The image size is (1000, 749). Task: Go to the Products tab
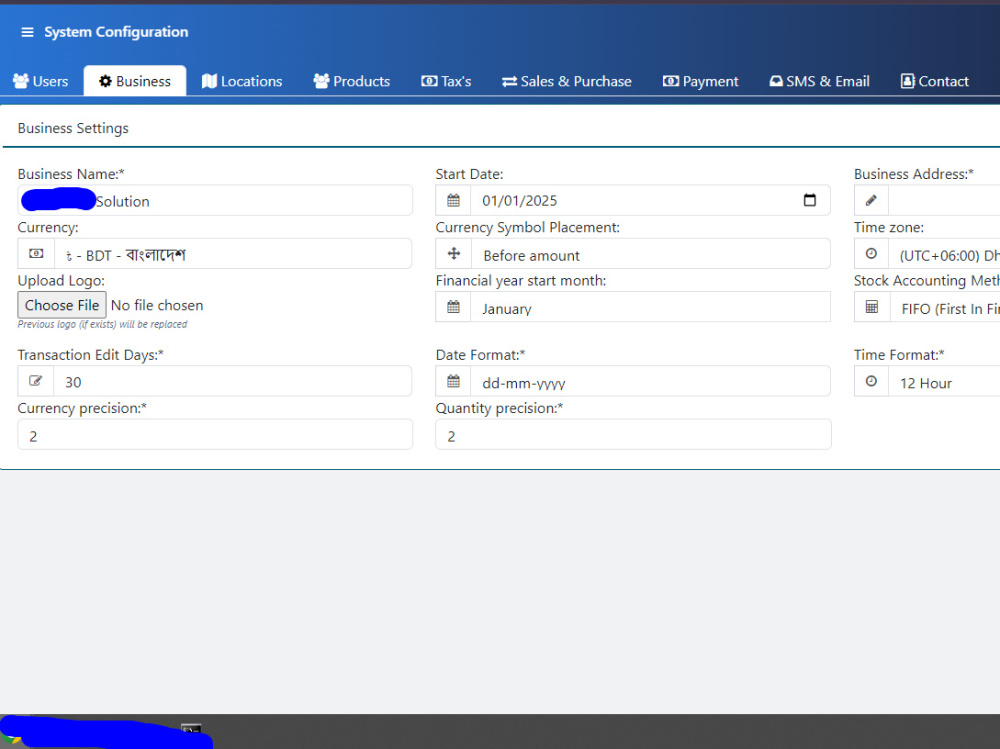[x=351, y=81]
